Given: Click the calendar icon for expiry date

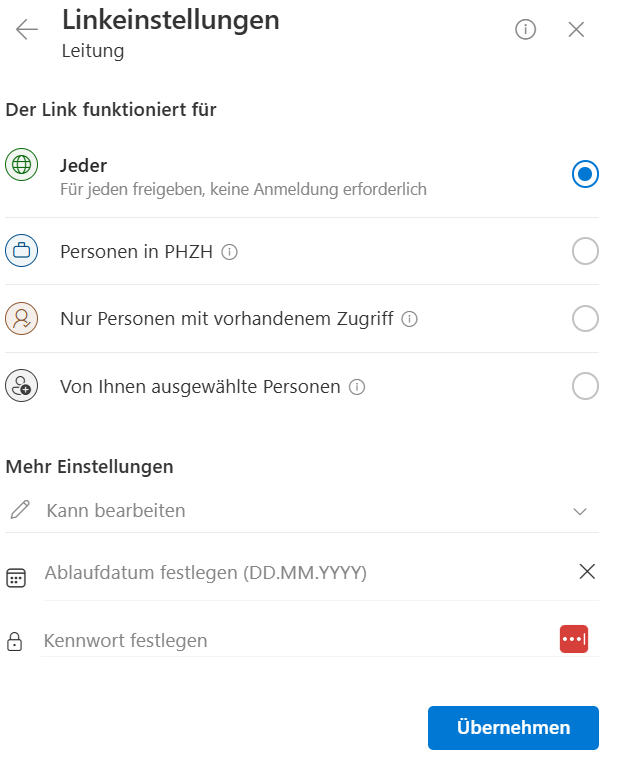Looking at the screenshot, I should 16,577.
